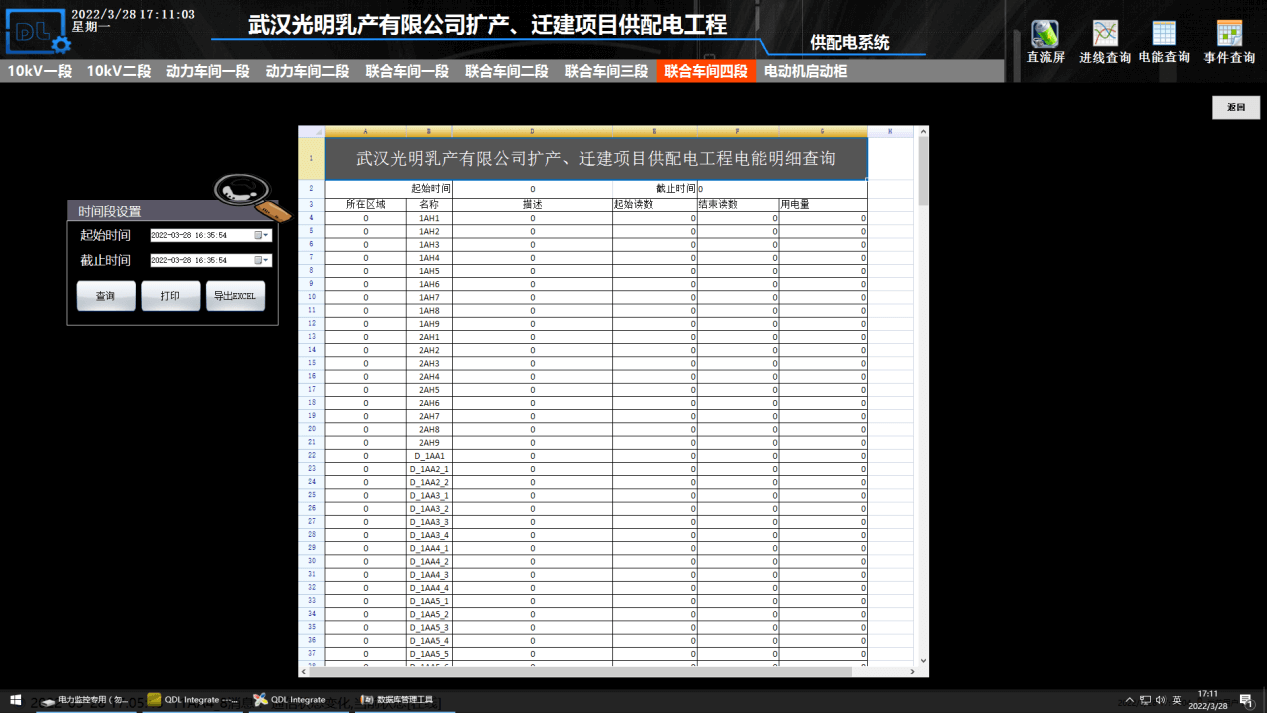This screenshot has width=1267, height=713.
Task: Click the 查询 button
Action: 106,296
